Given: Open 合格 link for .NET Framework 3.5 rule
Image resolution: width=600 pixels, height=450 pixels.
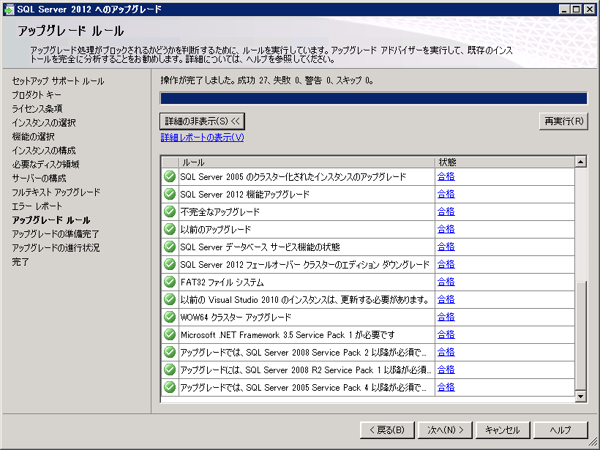Looking at the screenshot, I should [446, 335].
